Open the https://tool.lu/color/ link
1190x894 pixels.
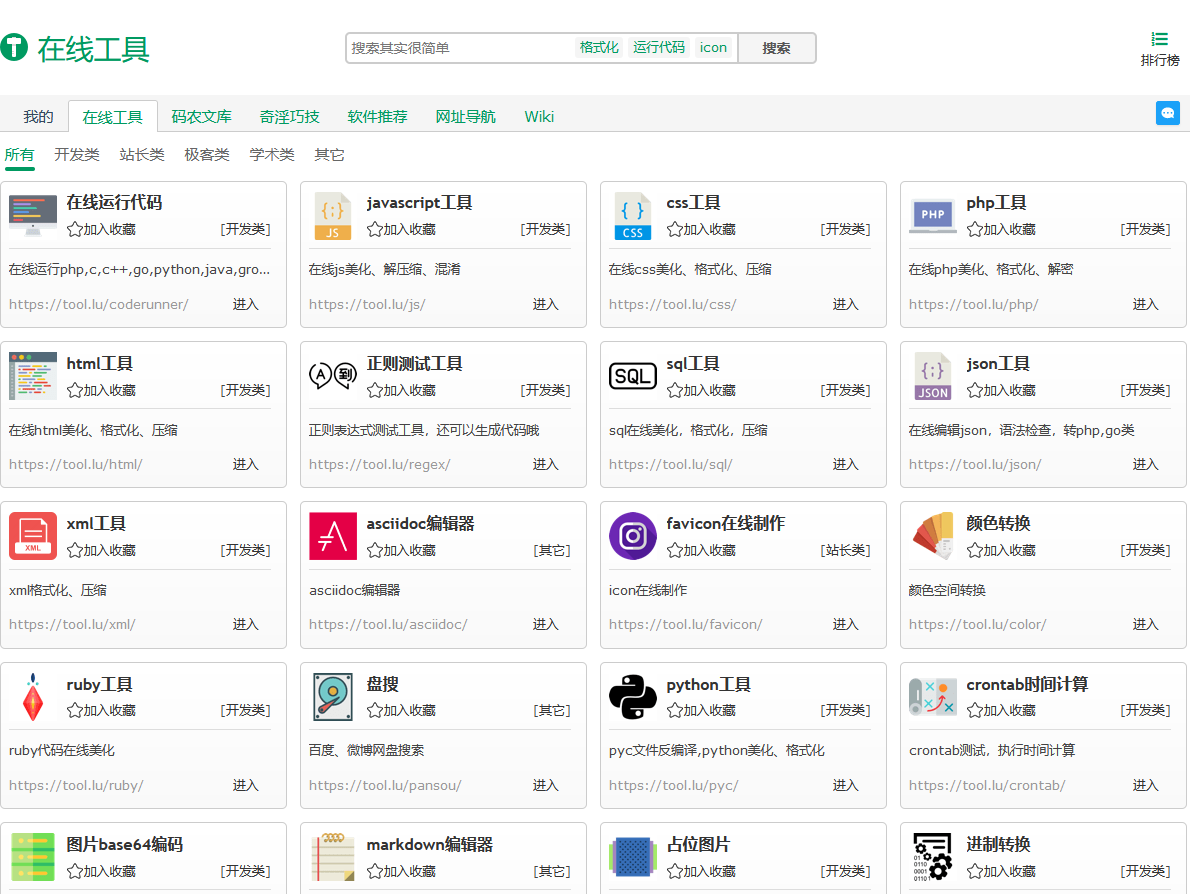[x=978, y=625]
